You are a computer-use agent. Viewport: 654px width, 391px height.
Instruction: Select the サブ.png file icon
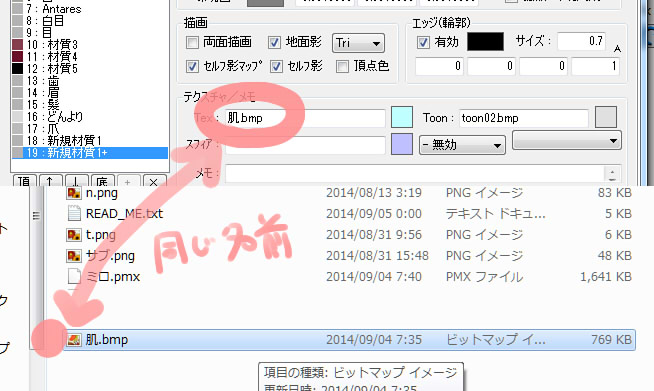click(x=74, y=256)
